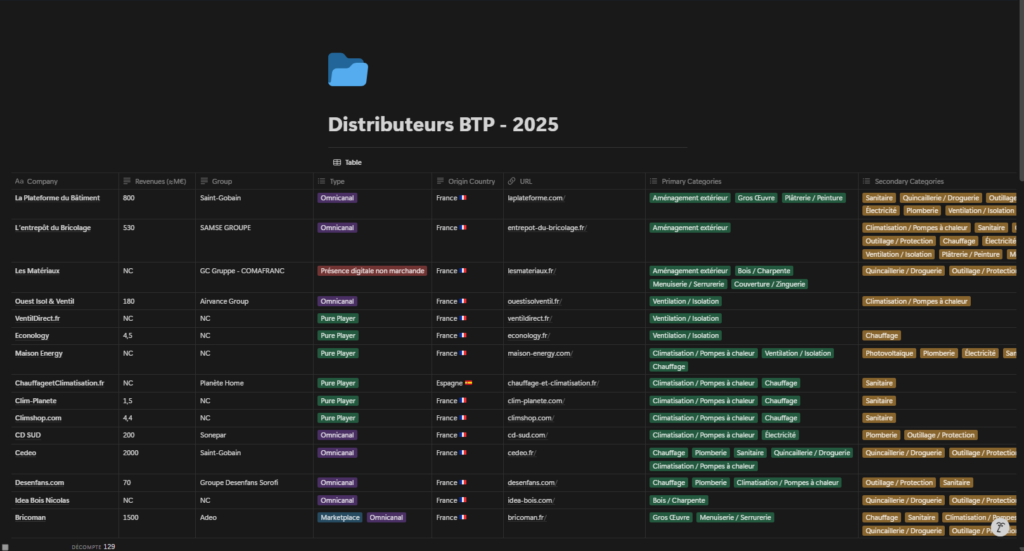This screenshot has height=551, width=1024.
Task: Open the Table view tab
Action: click(347, 163)
